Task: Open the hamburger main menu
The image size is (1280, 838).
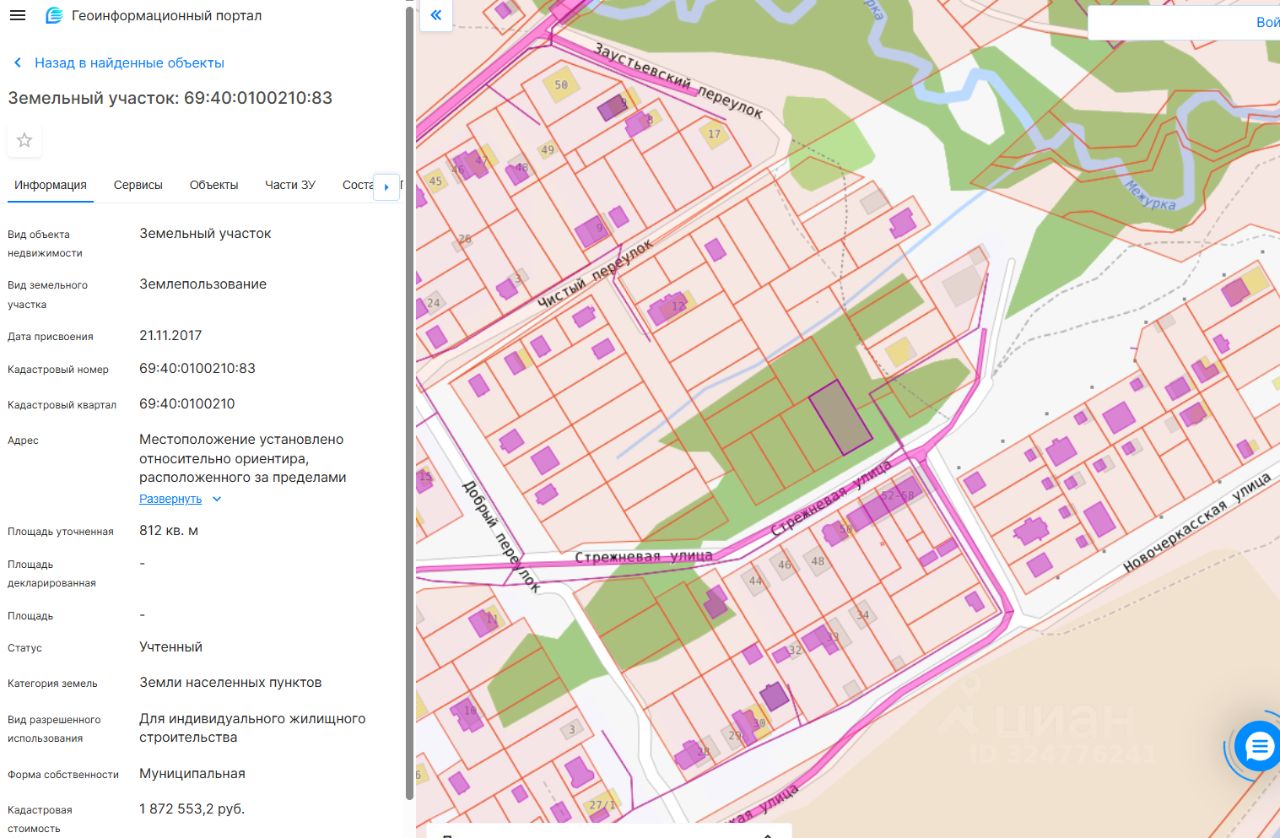Action: pyautogui.click(x=18, y=15)
